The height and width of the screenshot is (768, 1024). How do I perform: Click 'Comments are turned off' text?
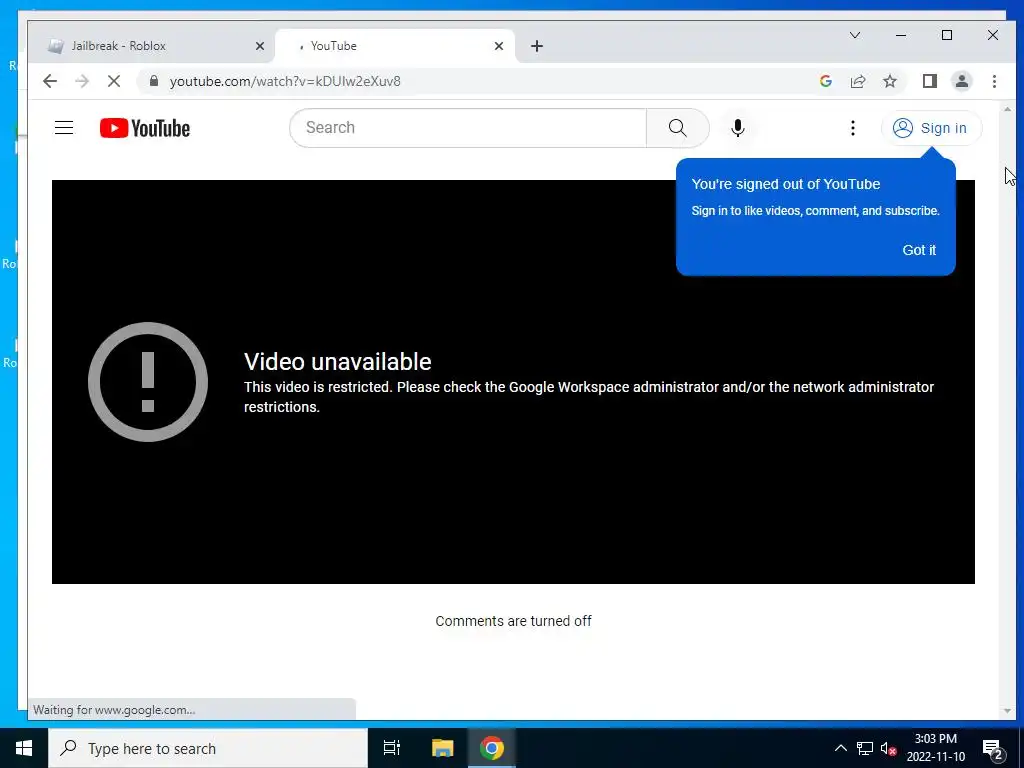click(x=513, y=621)
